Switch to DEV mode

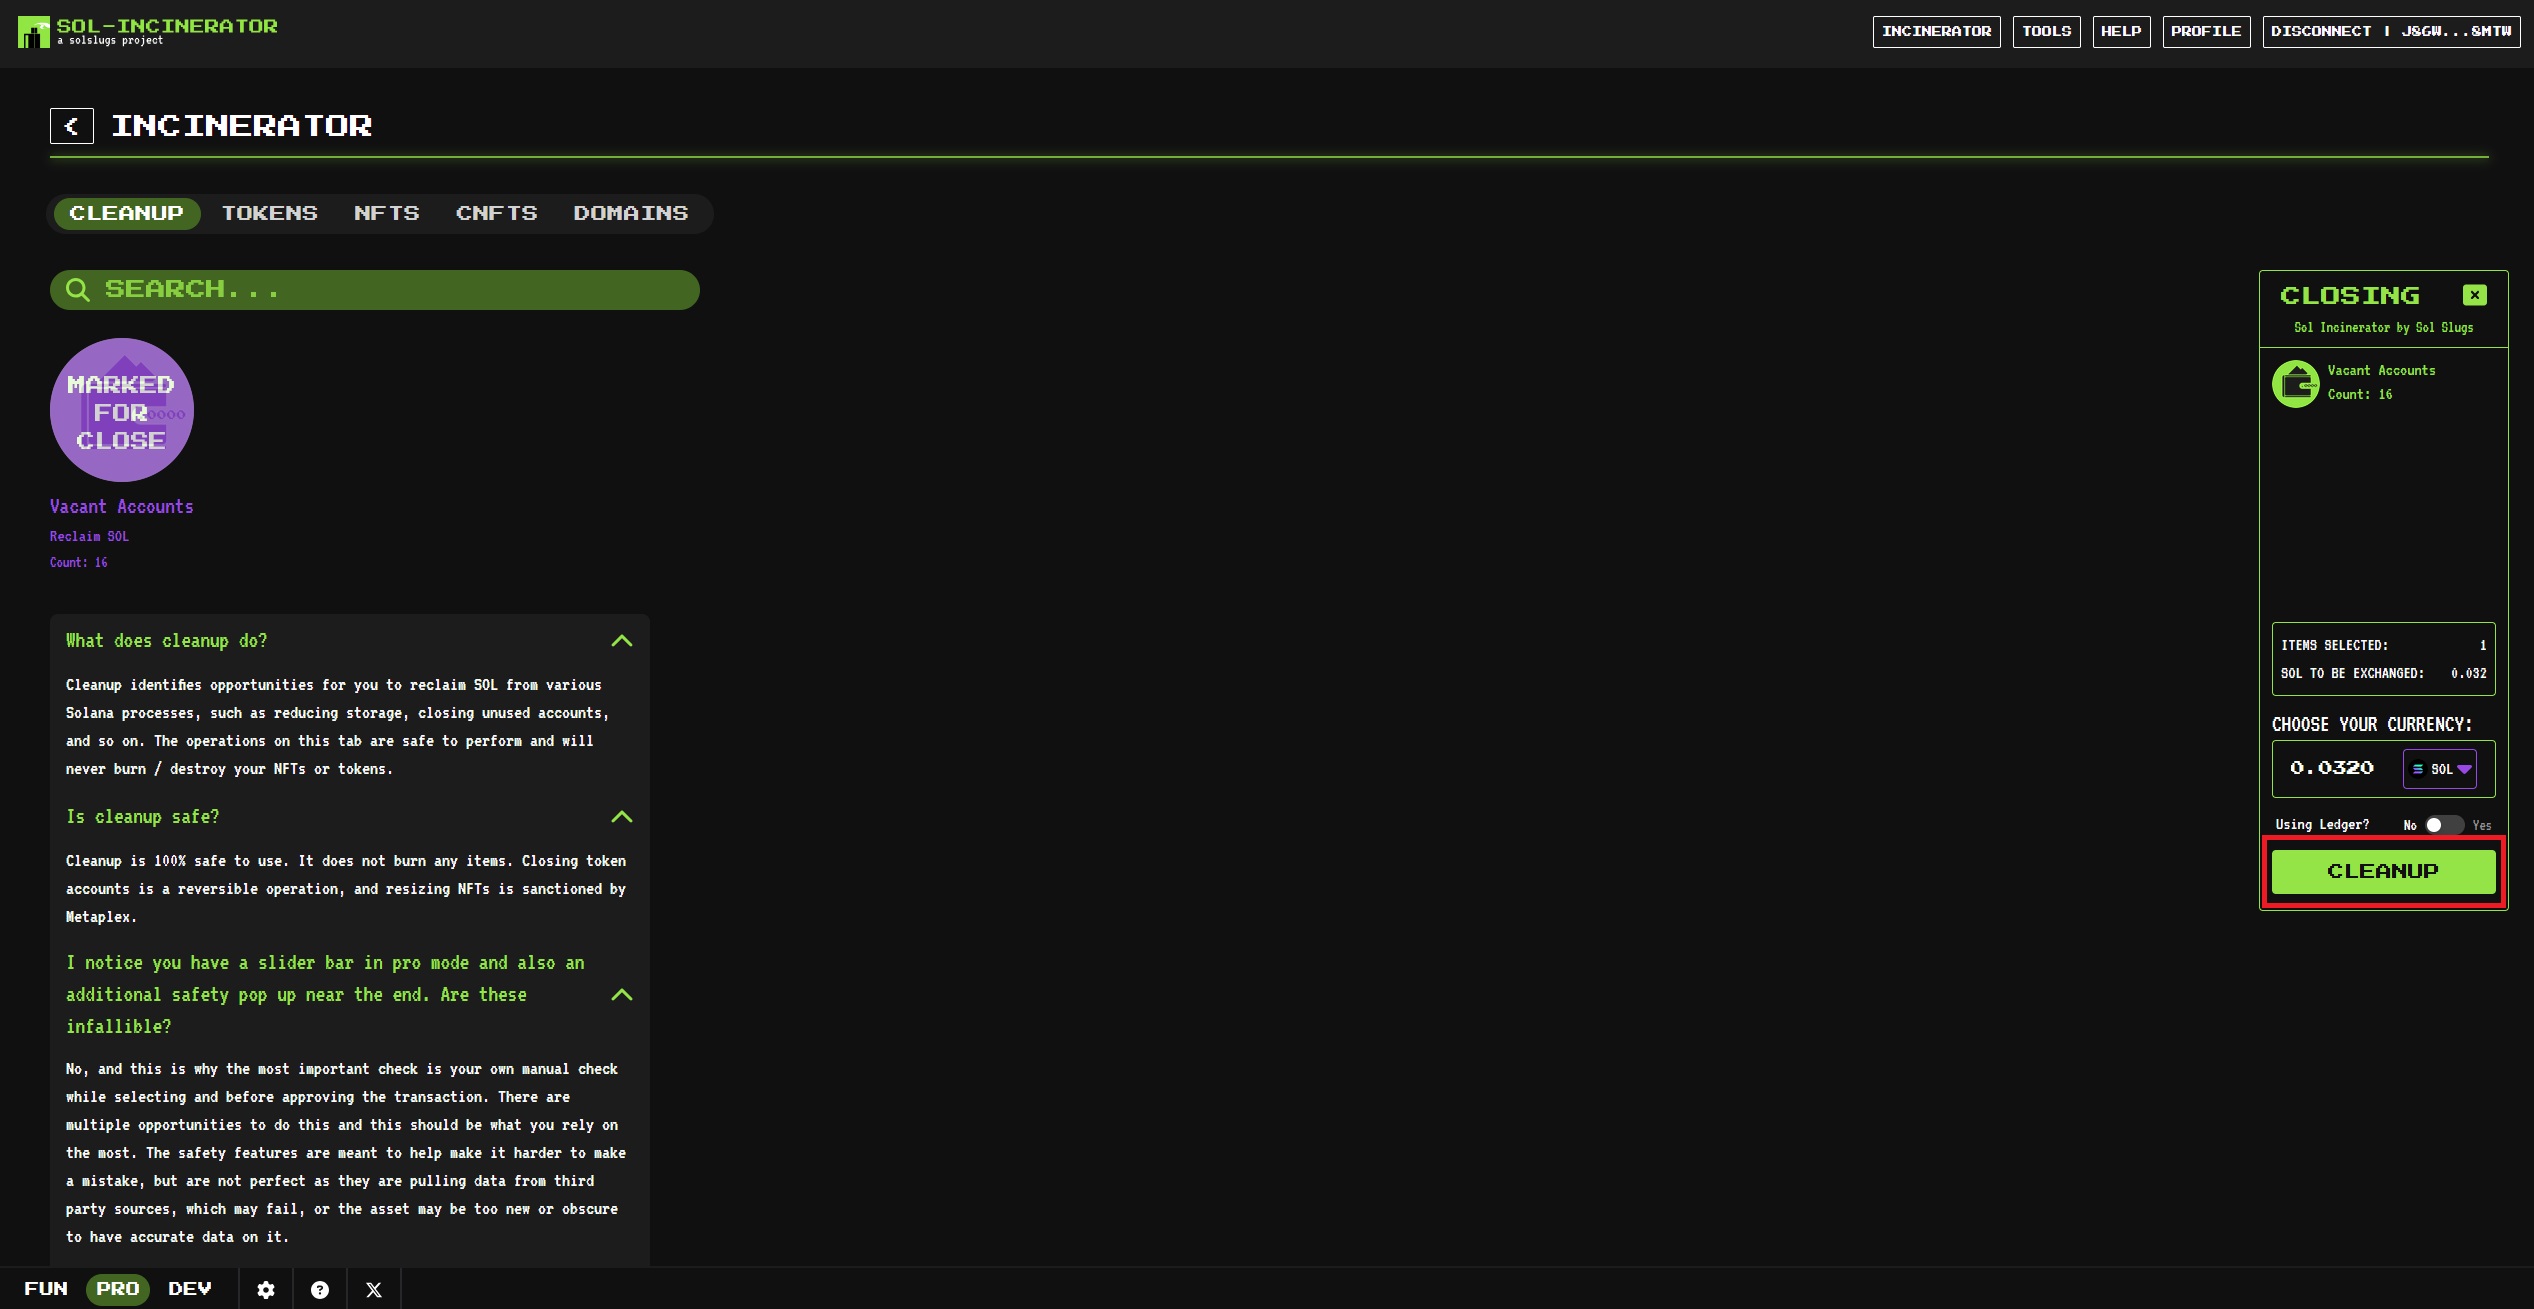(190, 1288)
